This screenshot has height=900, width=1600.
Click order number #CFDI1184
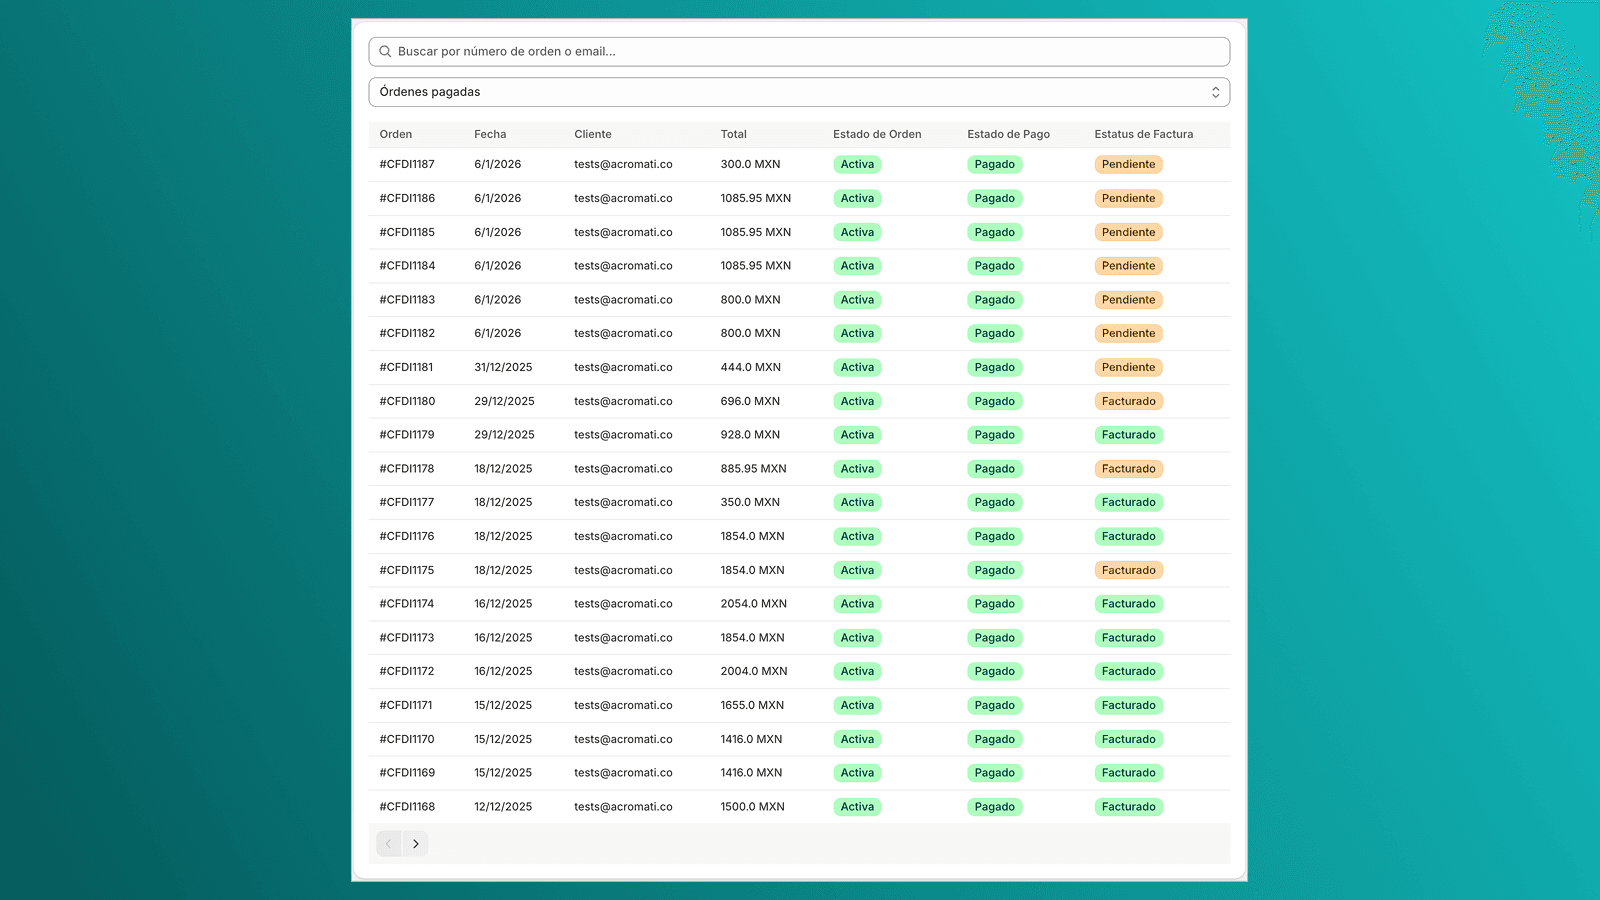point(406,265)
